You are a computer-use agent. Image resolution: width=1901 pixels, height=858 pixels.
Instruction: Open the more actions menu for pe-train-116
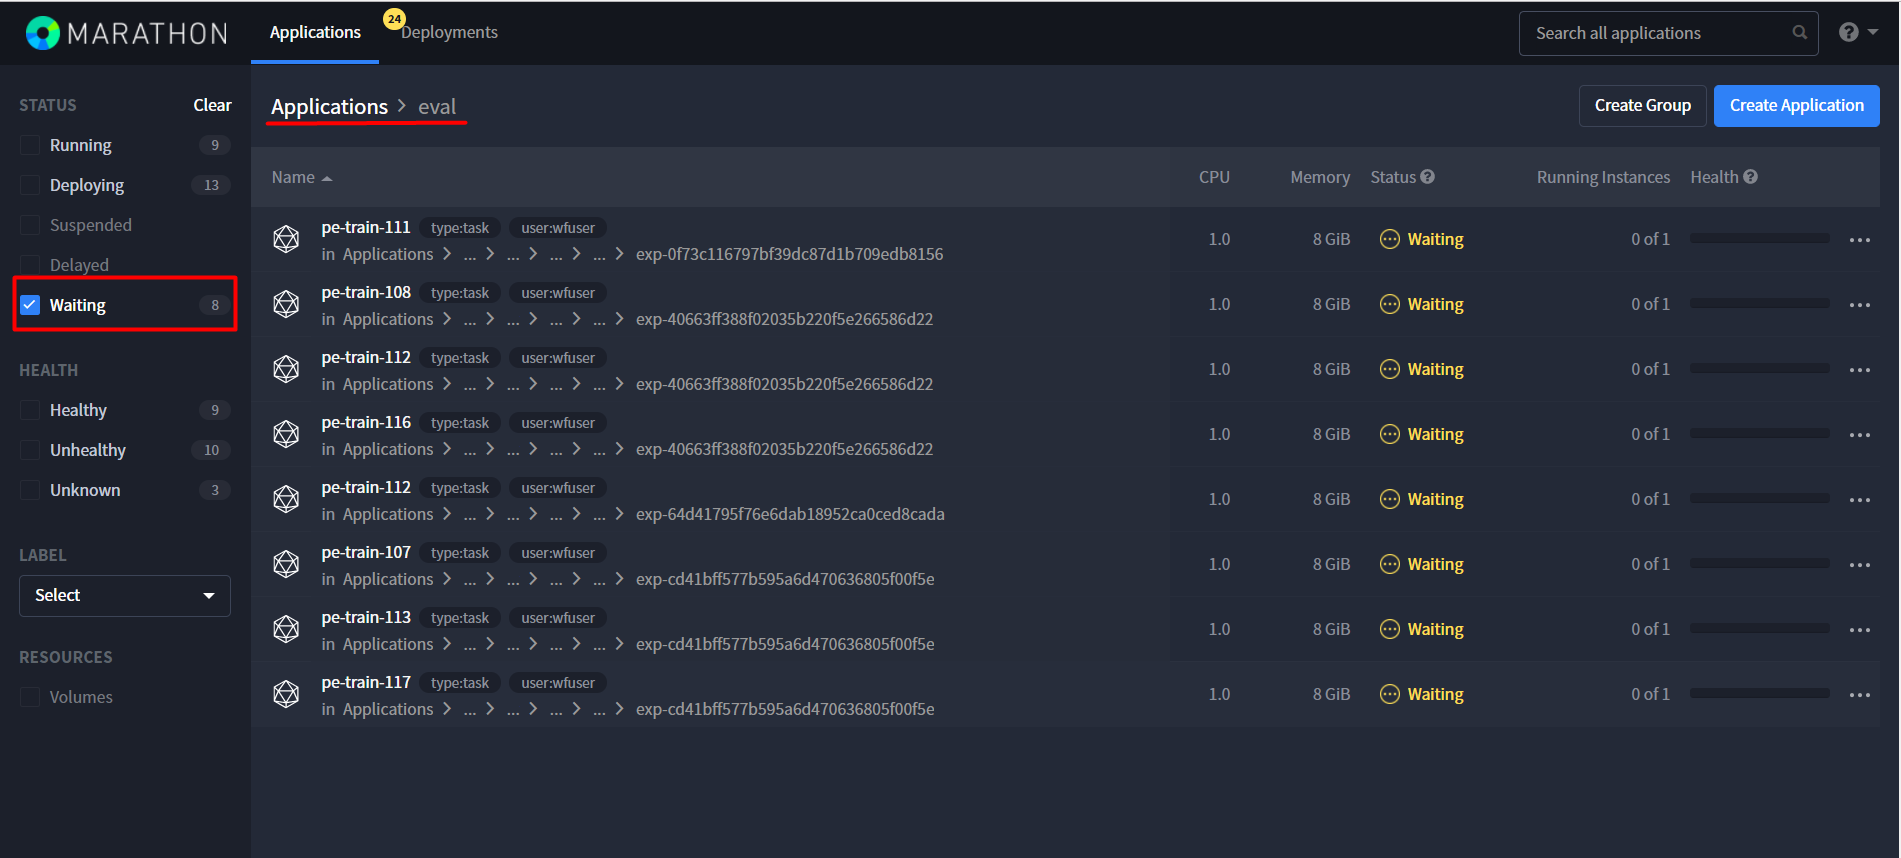pyautogui.click(x=1859, y=435)
